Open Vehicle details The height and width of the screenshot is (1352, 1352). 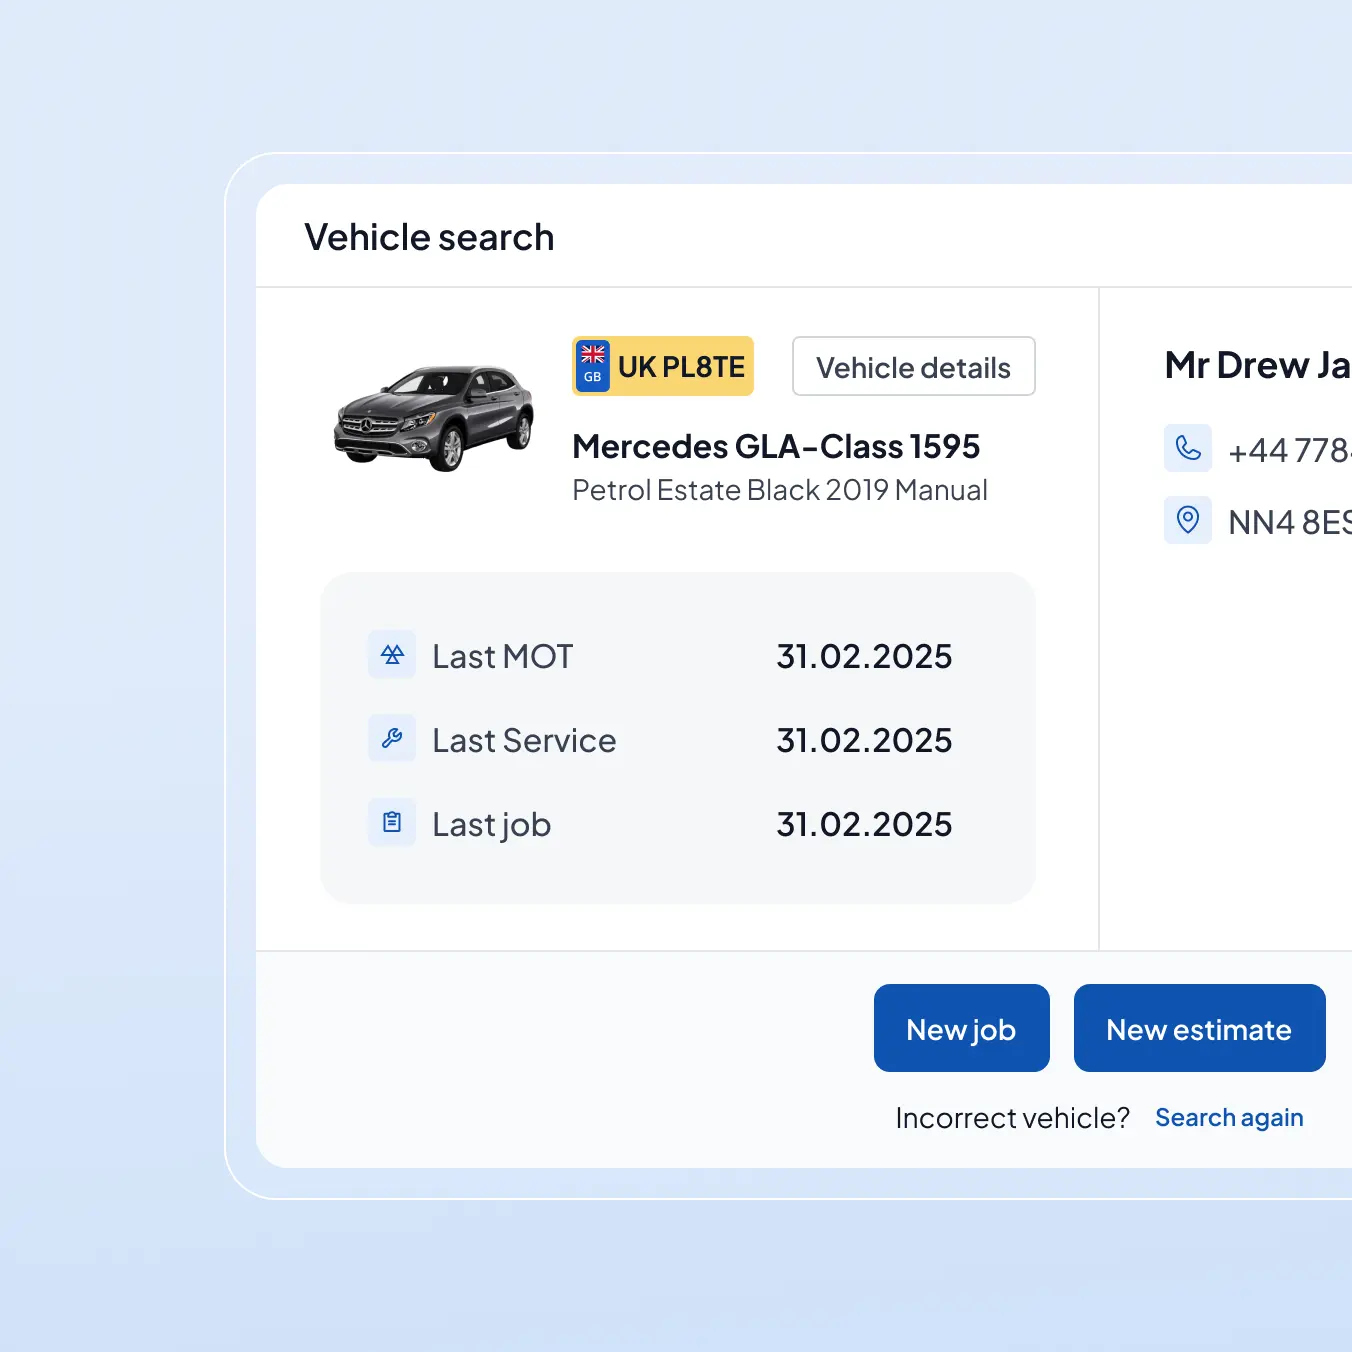tap(914, 366)
